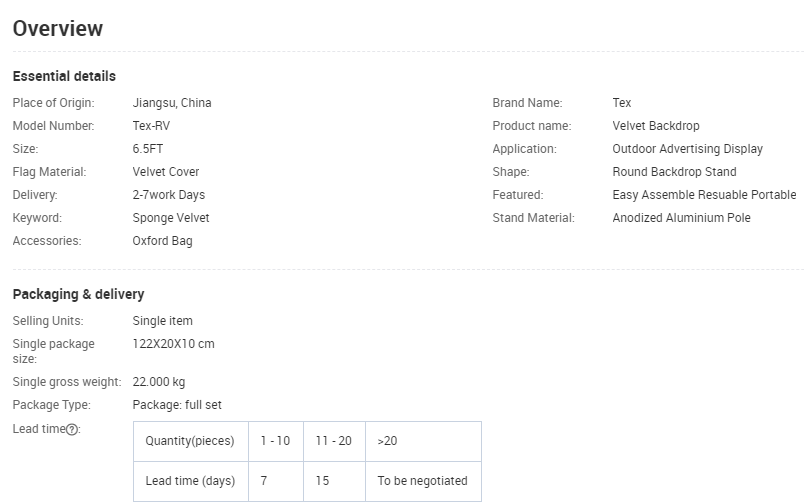Viewport: 804px width, 504px height.
Task: Click the Lead time help question-mark icon
Action: (72, 429)
